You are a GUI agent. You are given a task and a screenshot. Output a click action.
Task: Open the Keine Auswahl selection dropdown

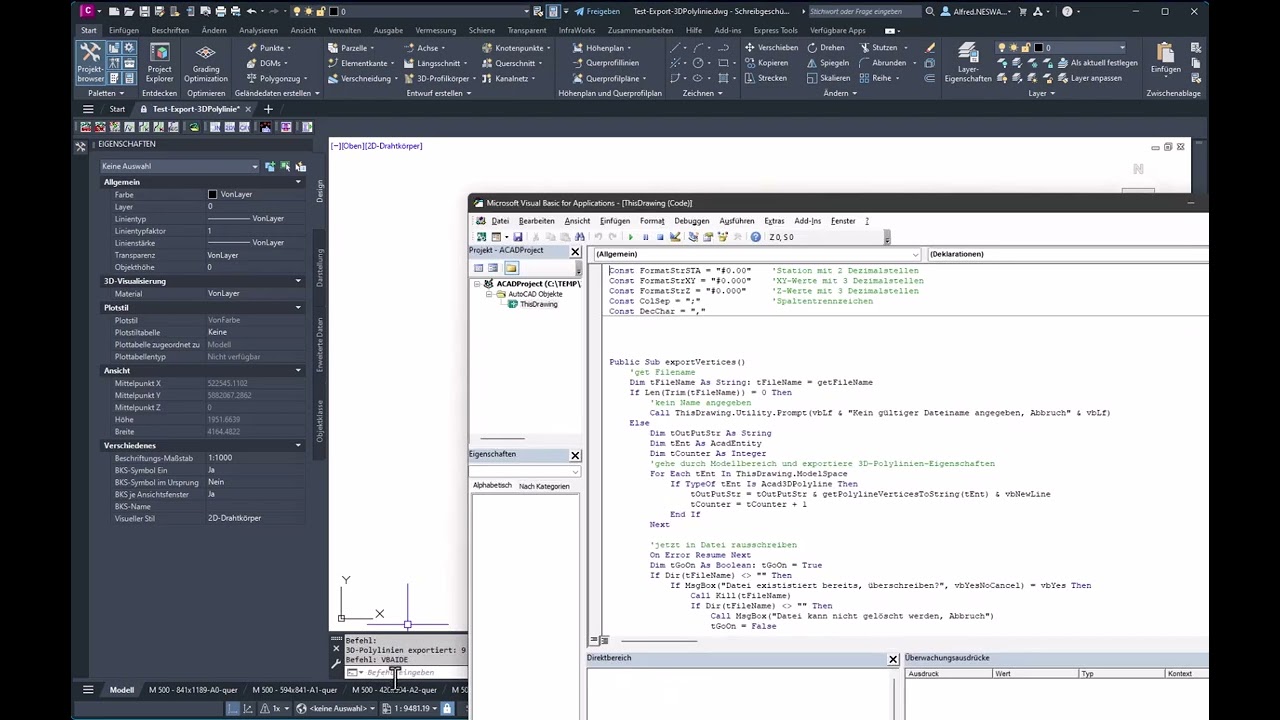(x=180, y=166)
